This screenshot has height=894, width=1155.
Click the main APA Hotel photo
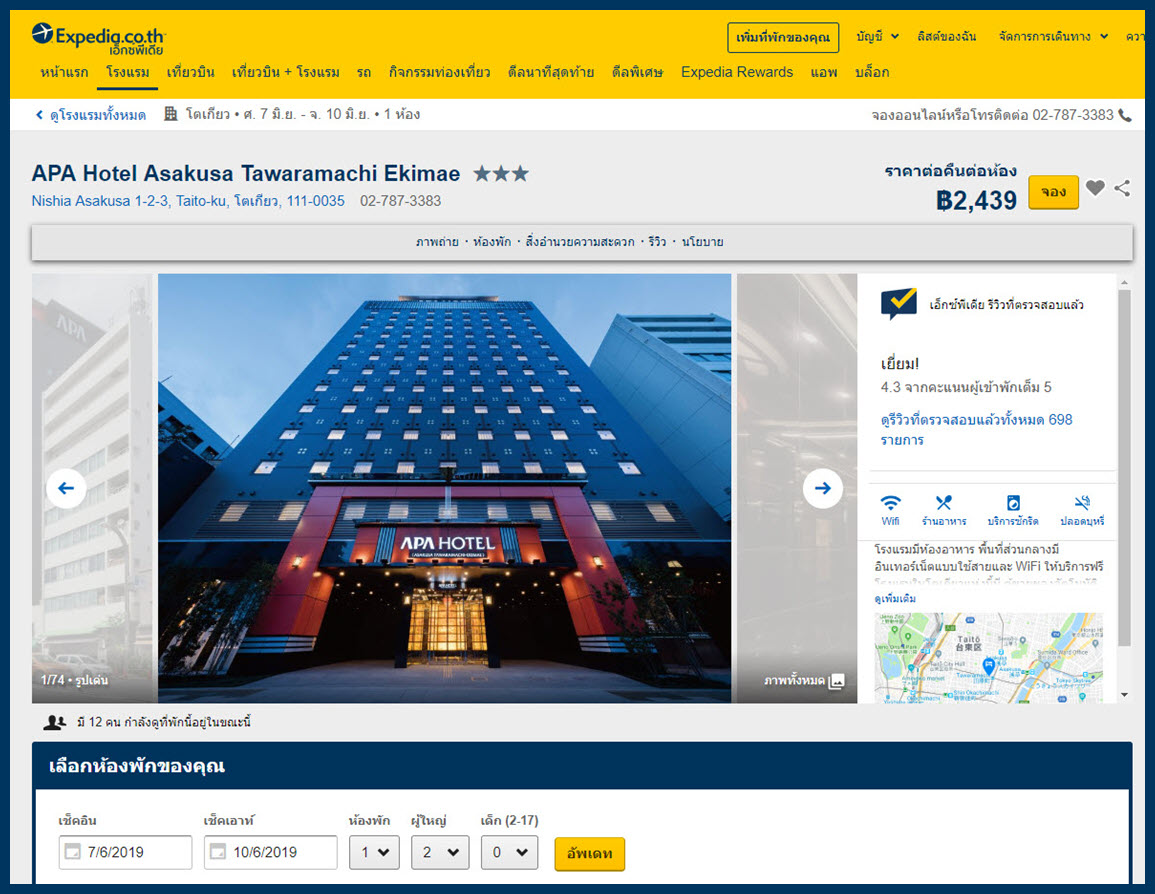point(444,488)
